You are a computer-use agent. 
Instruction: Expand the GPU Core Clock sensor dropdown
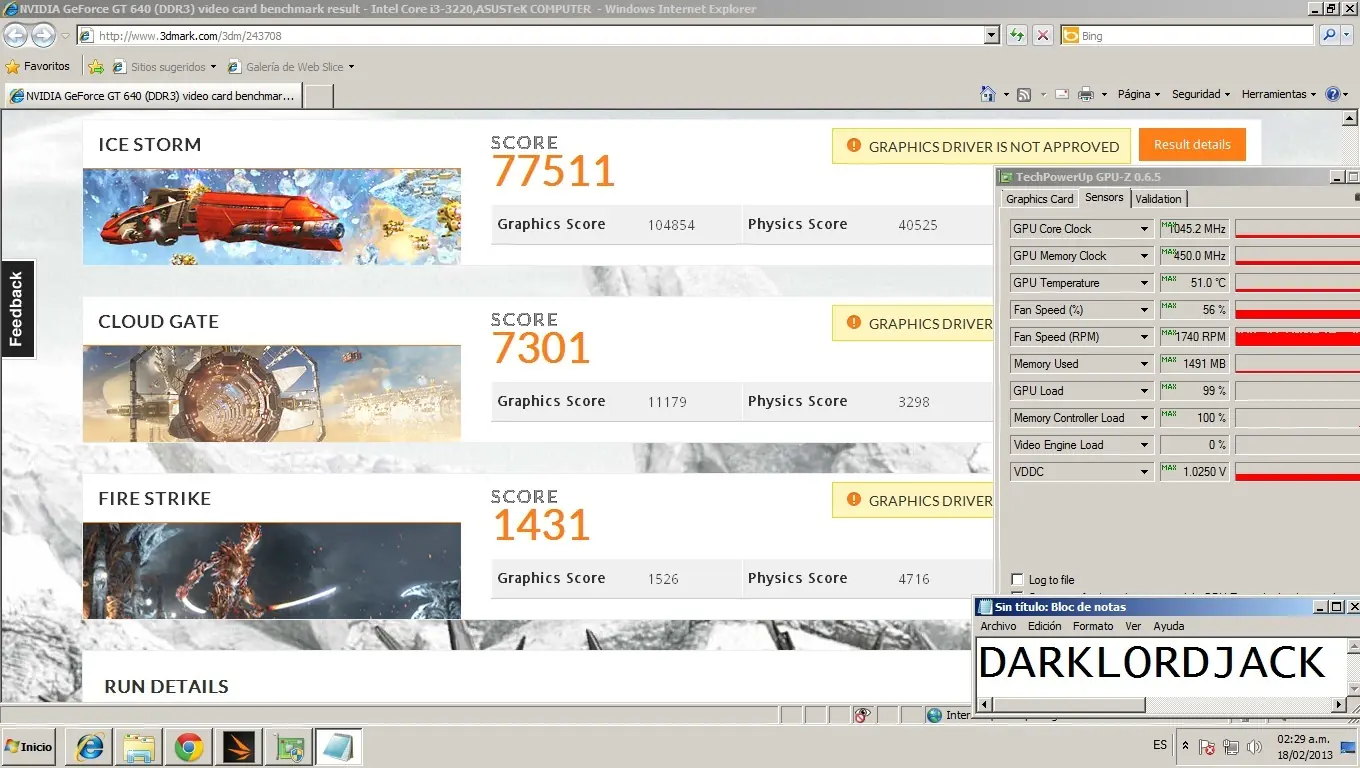[x=1144, y=229]
